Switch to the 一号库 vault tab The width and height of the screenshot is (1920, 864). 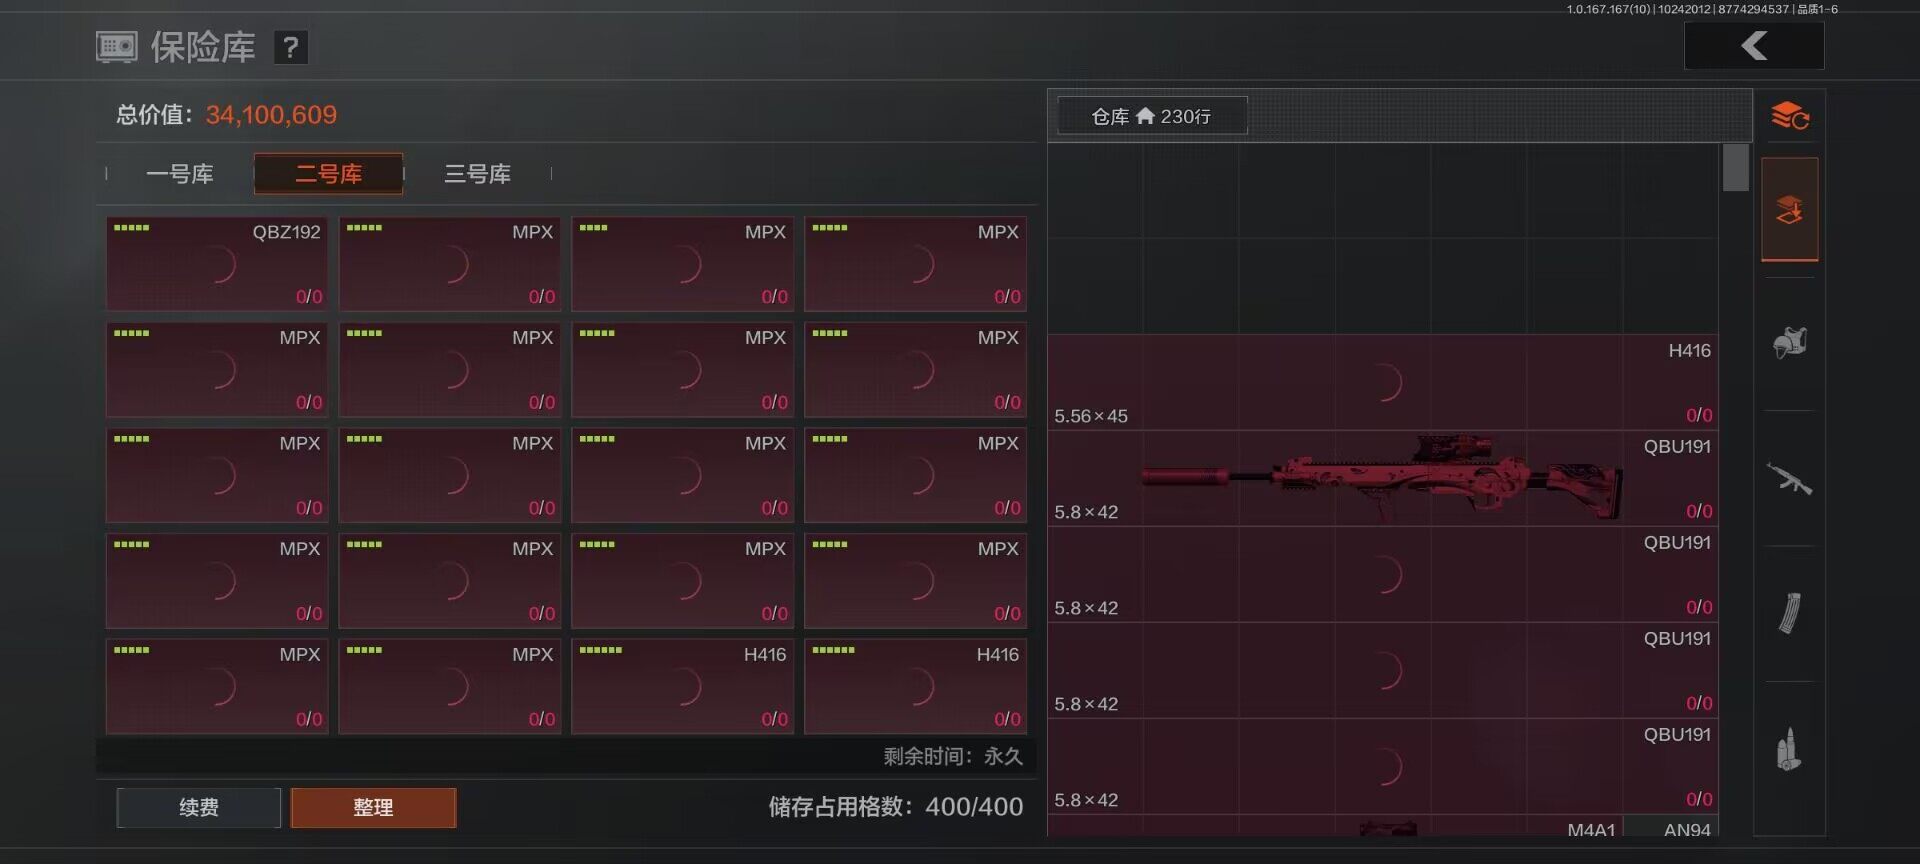point(180,174)
